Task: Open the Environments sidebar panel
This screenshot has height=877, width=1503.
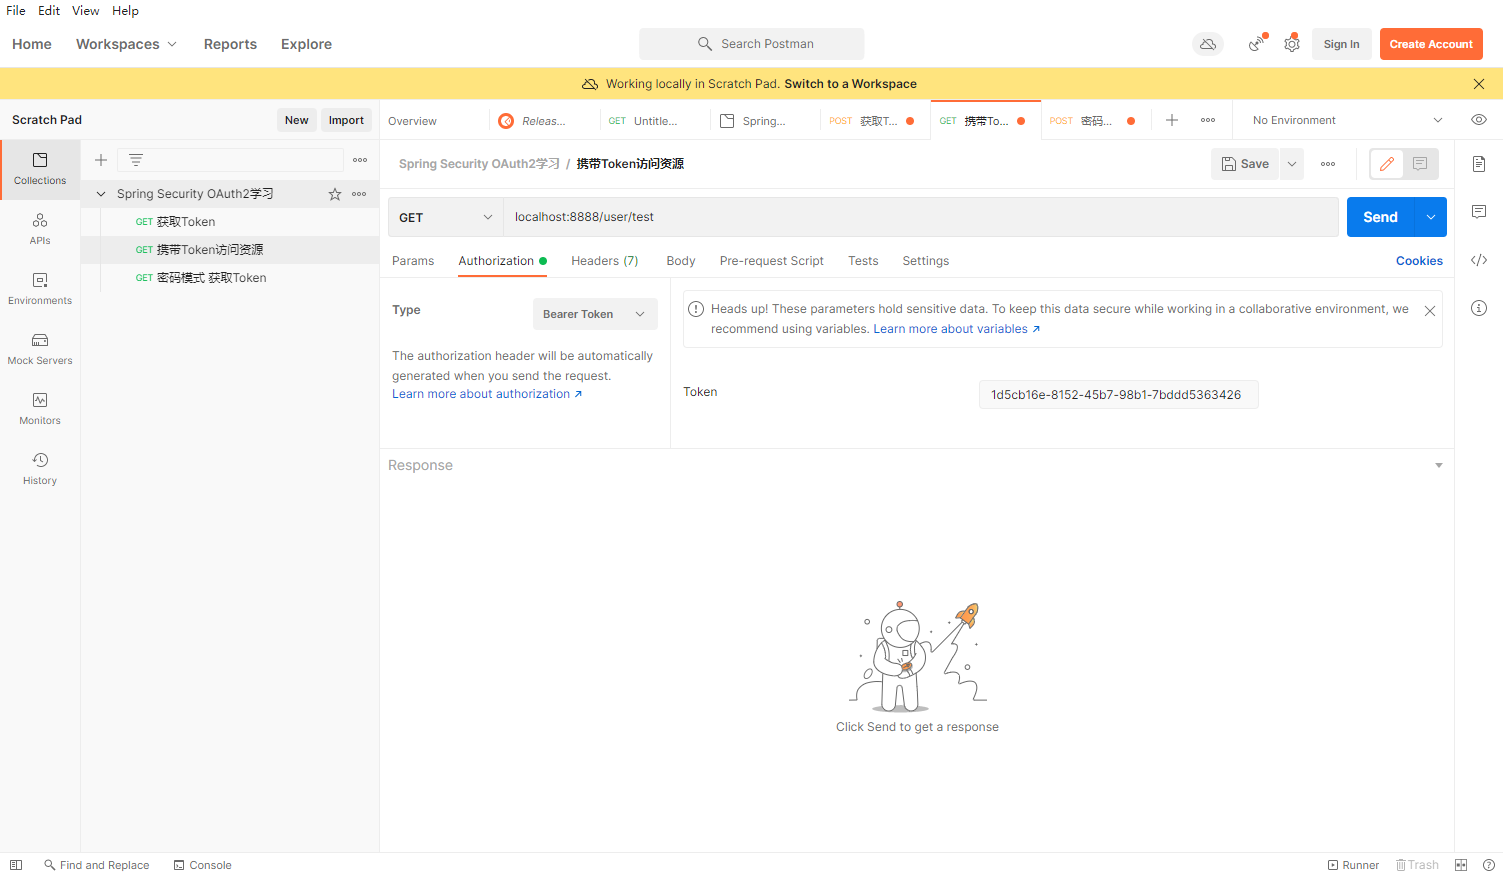Action: (x=40, y=289)
